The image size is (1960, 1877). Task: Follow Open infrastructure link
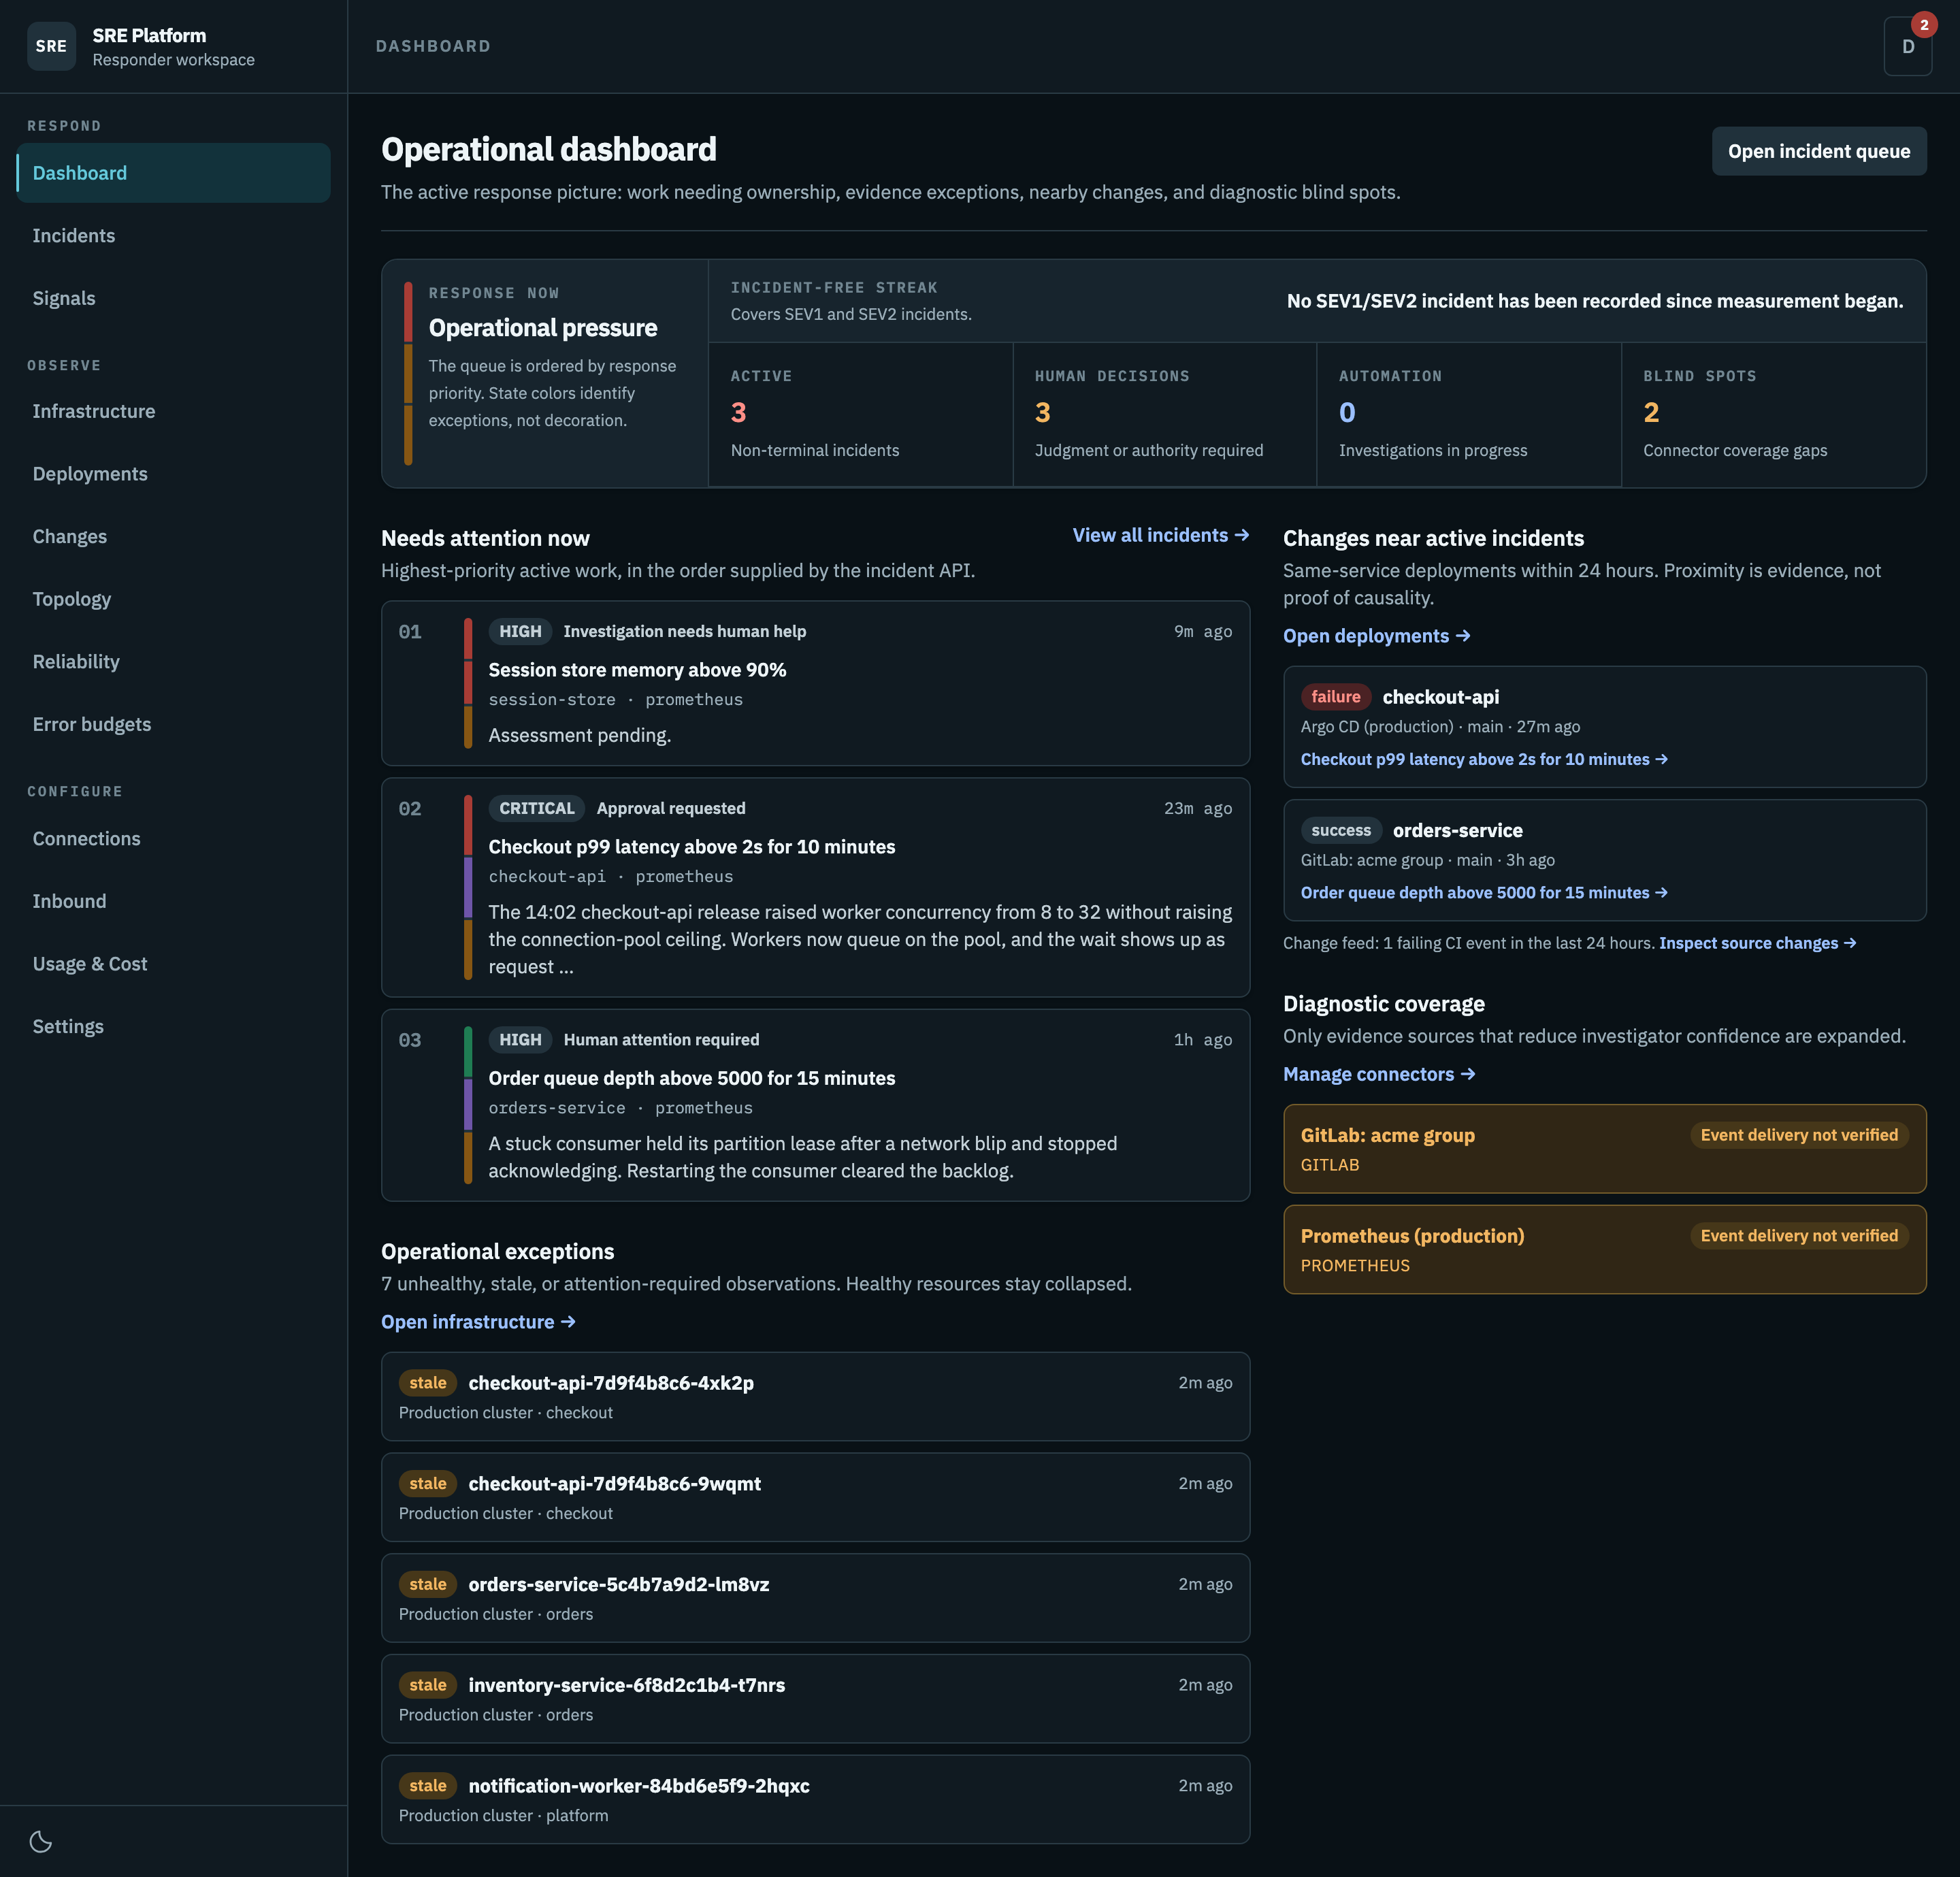(x=478, y=1322)
